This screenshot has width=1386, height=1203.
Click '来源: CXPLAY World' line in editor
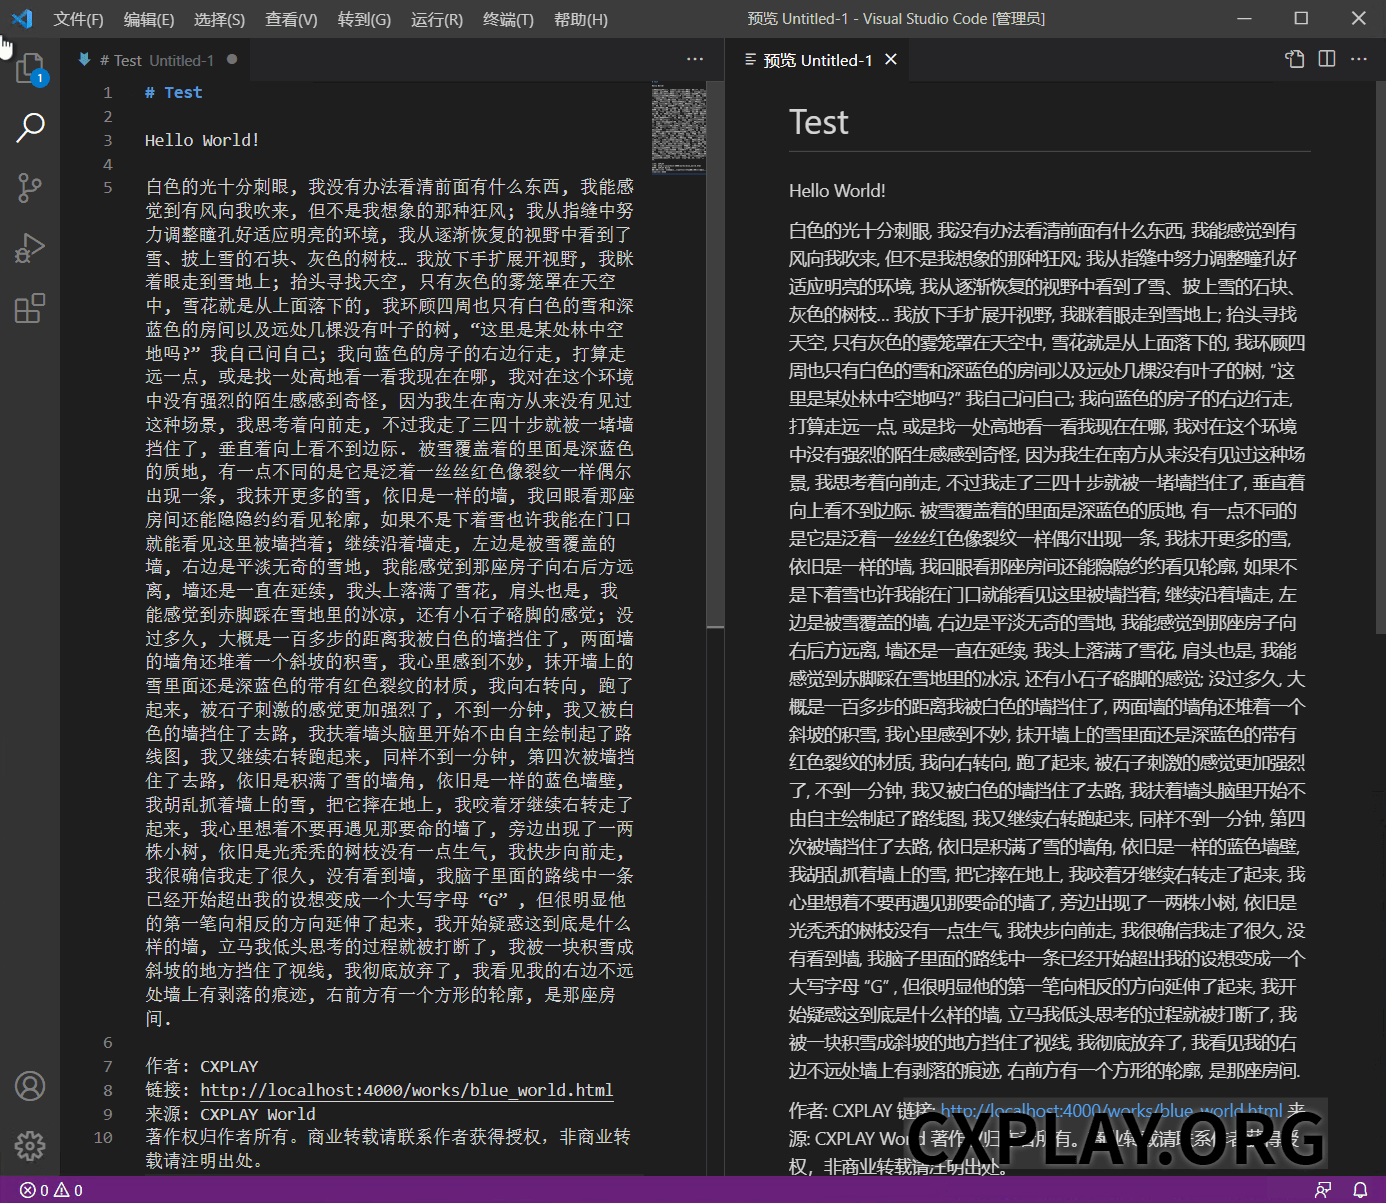(230, 1114)
